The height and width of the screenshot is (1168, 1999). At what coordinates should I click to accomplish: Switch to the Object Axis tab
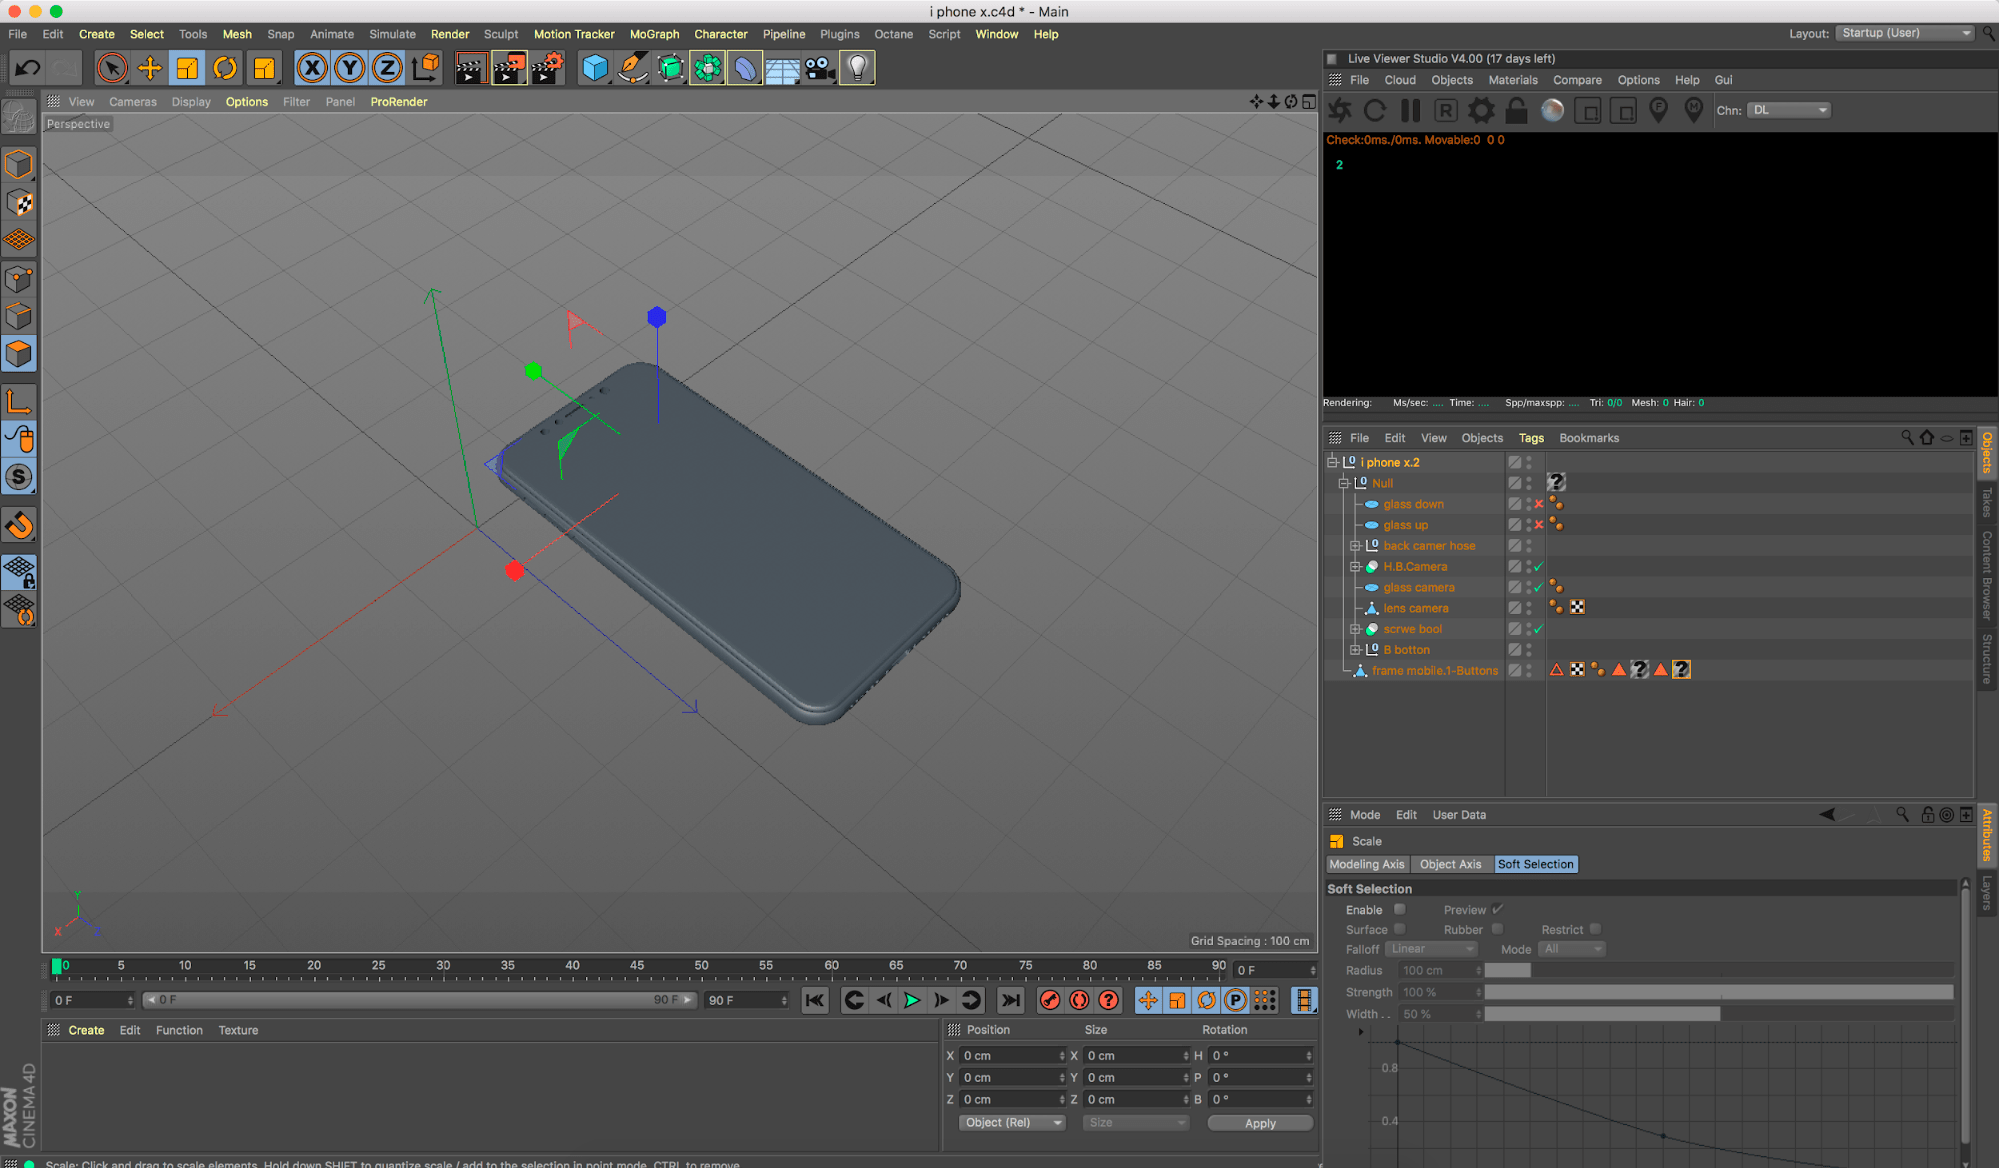tap(1450, 864)
